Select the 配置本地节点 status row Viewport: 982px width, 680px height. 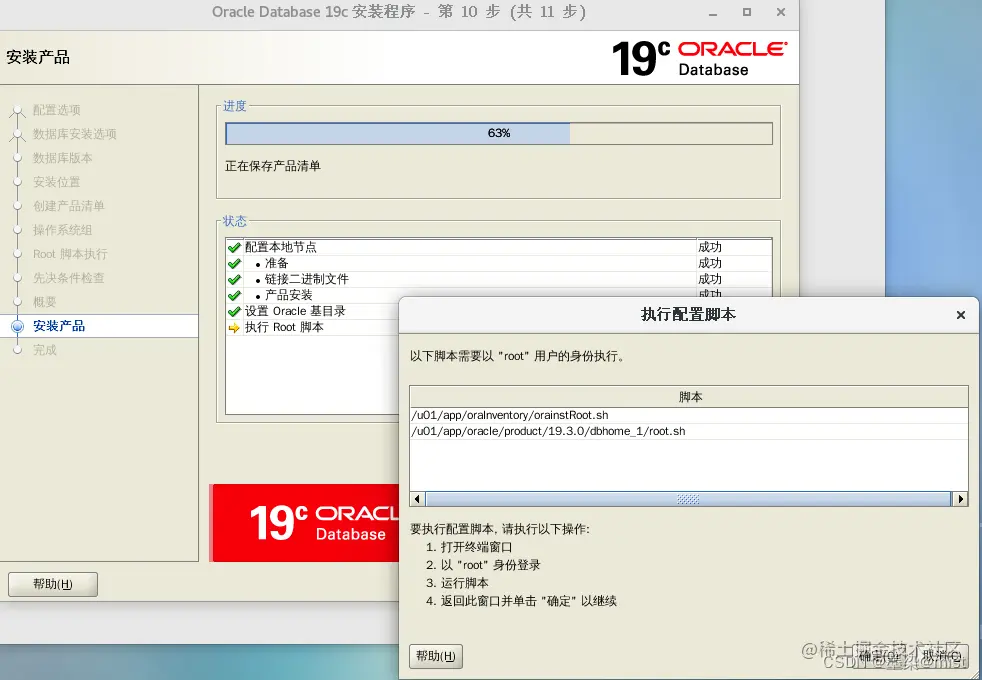499,247
